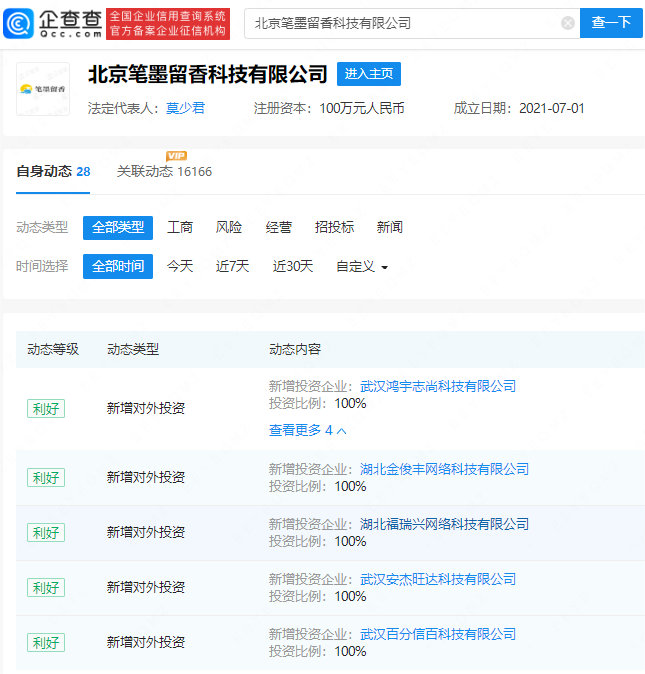Choose 近7天 time filter

pyautogui.click(x=232, y=267)
